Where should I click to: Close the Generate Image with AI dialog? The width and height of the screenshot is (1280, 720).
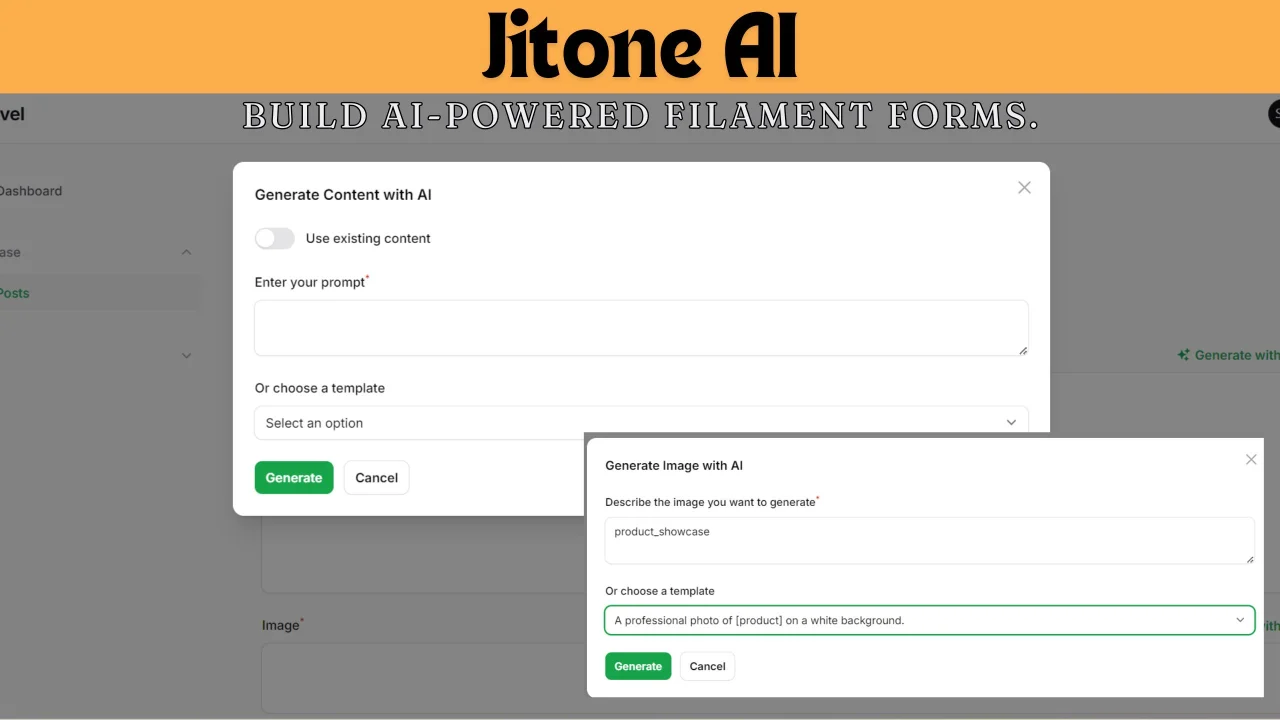pos(1251,459)
